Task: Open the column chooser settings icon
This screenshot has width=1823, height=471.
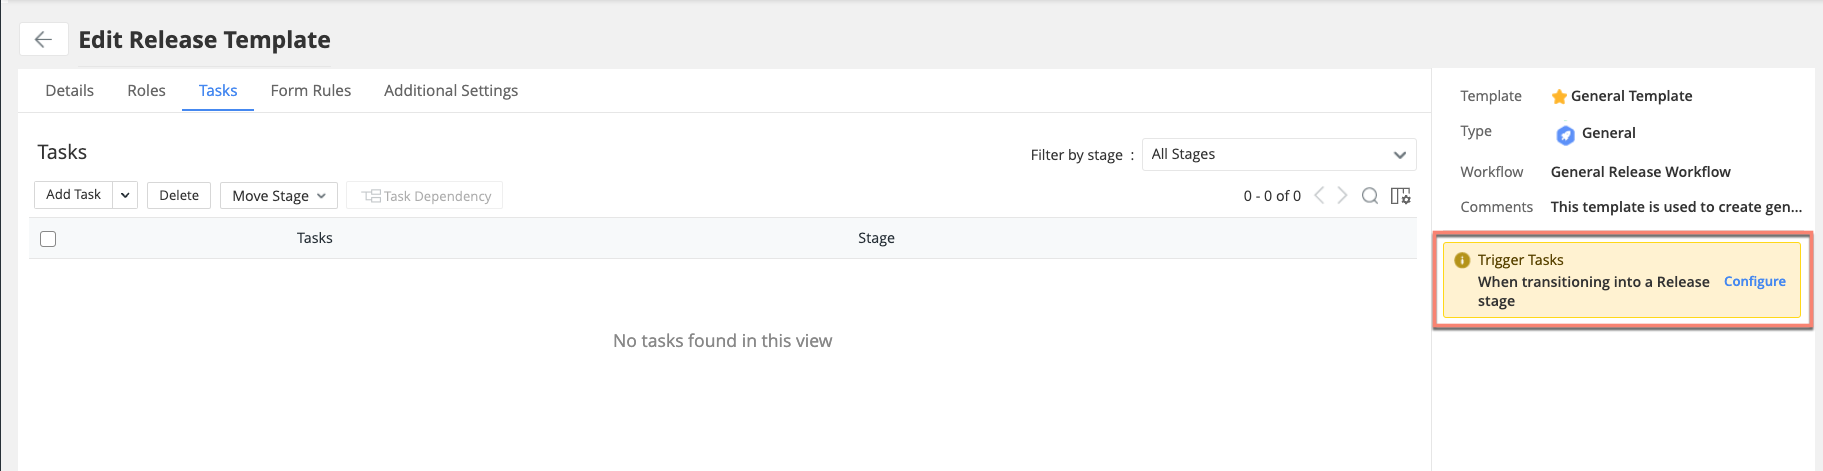Action: pos(1400,196)
